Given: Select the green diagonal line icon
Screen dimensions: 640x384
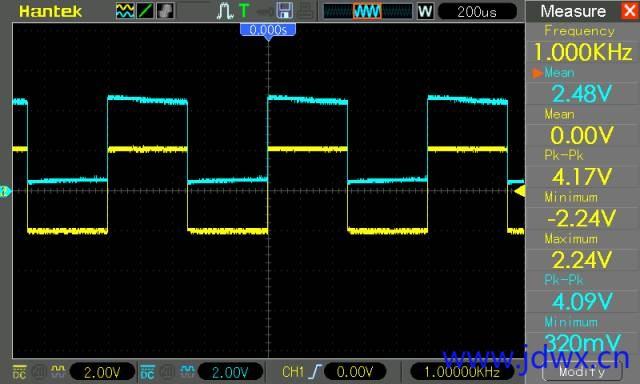Looking at the screenshot, I should (145, 11).
